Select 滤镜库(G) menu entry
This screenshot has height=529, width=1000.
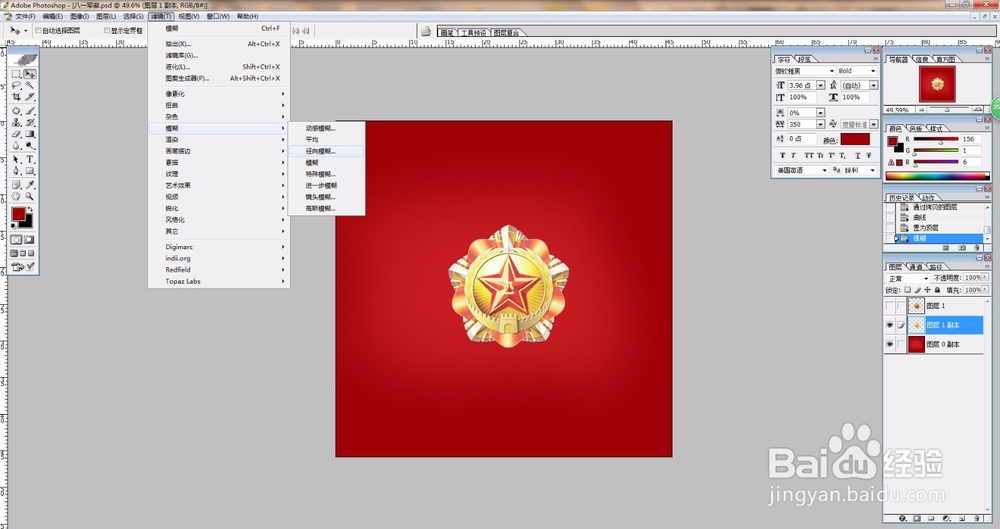click(x=219, y=56)
